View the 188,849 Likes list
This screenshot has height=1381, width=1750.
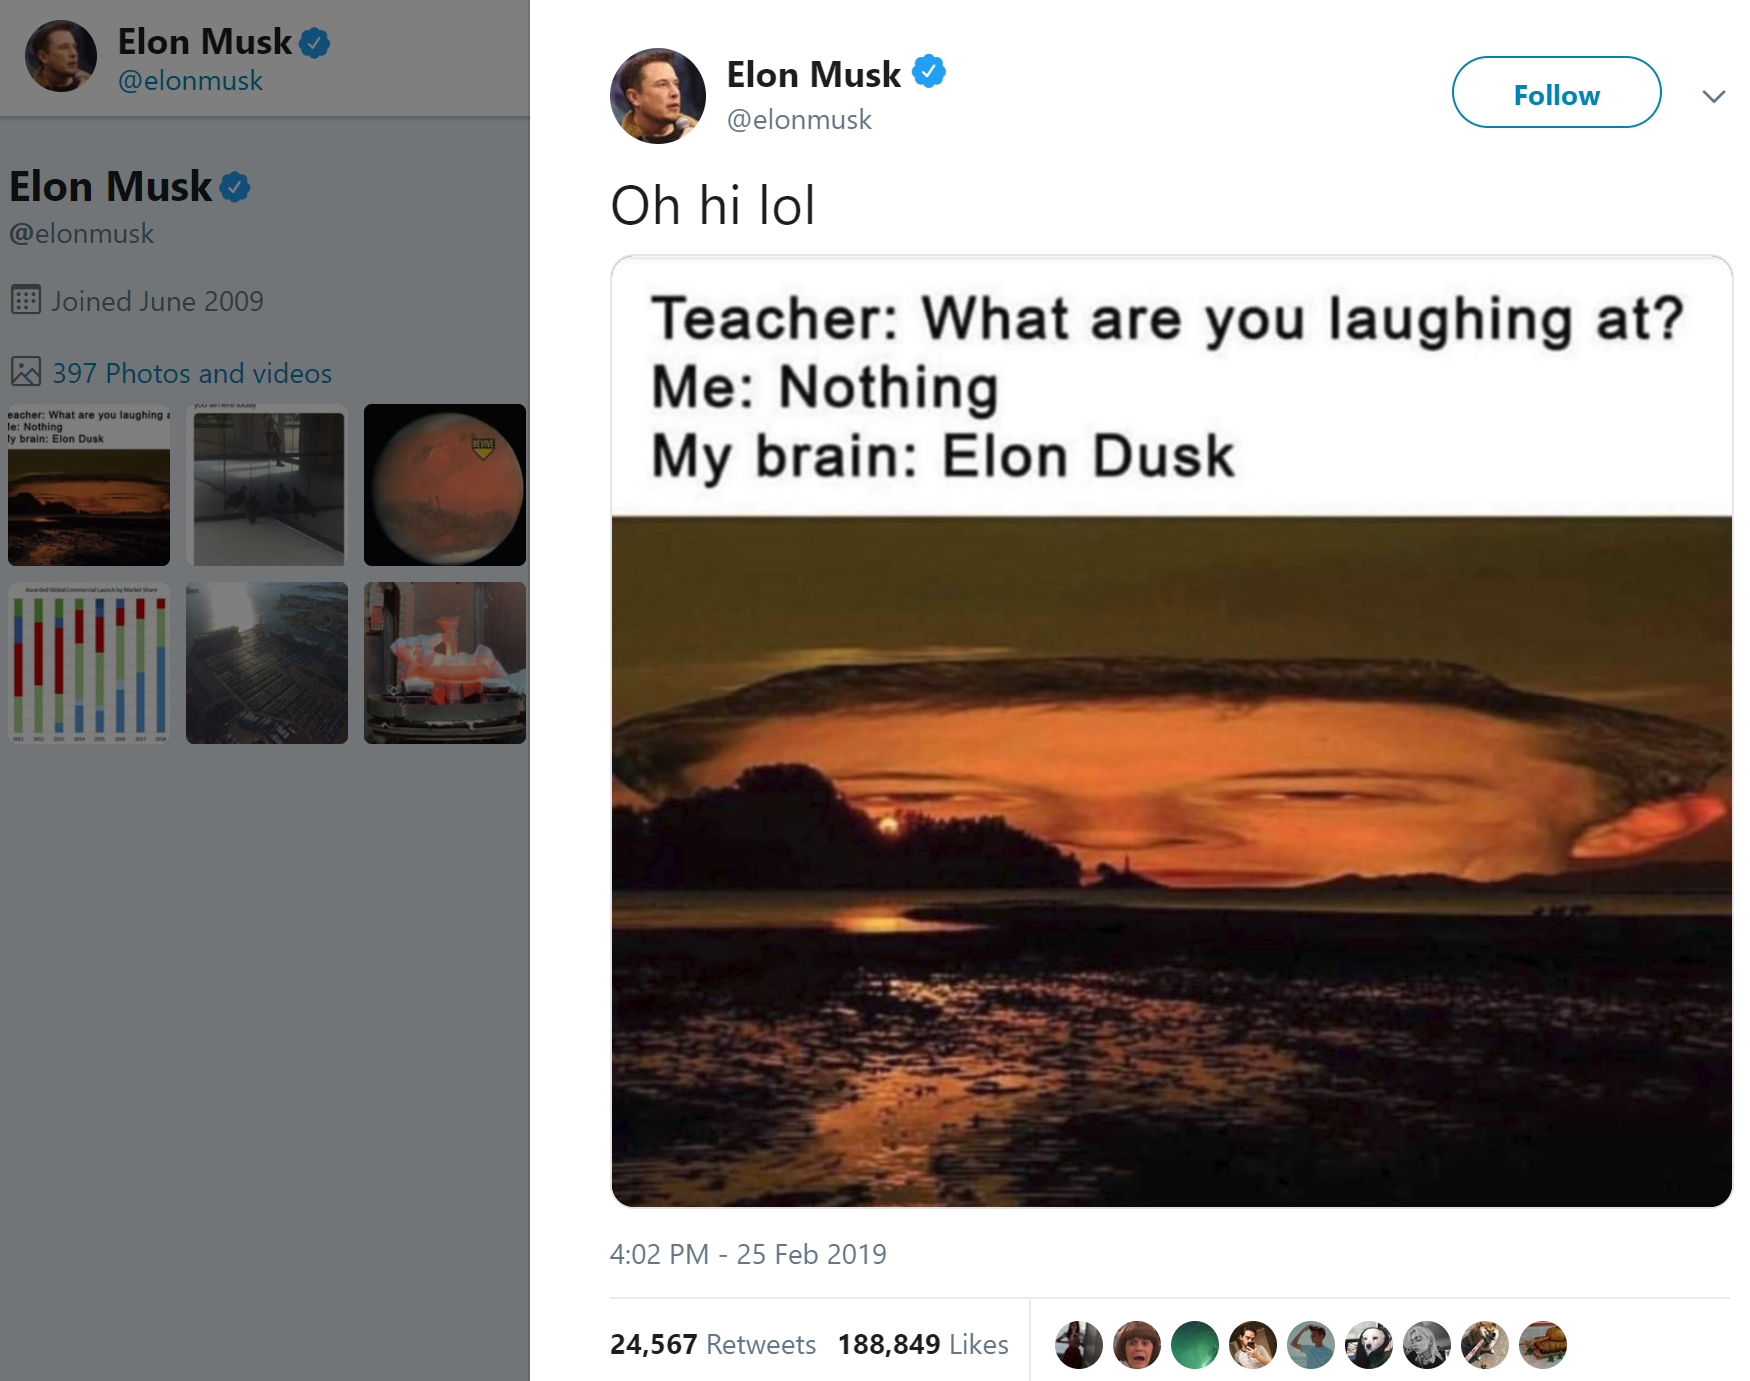(923, 1344)
